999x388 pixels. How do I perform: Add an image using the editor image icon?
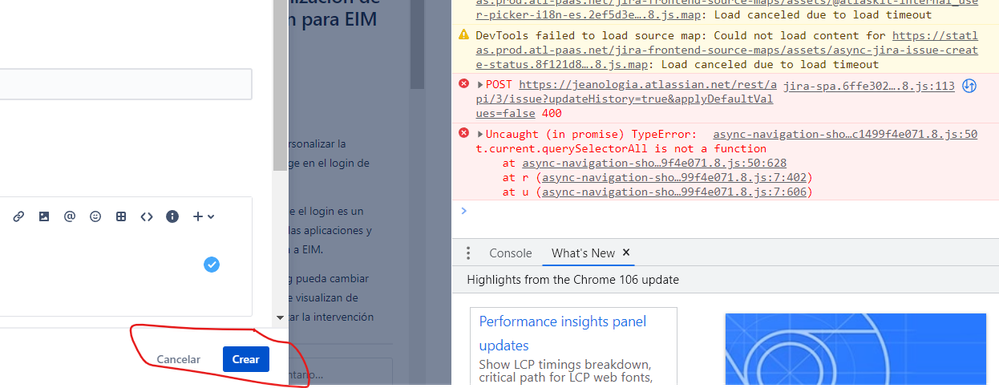pos(44,217)
